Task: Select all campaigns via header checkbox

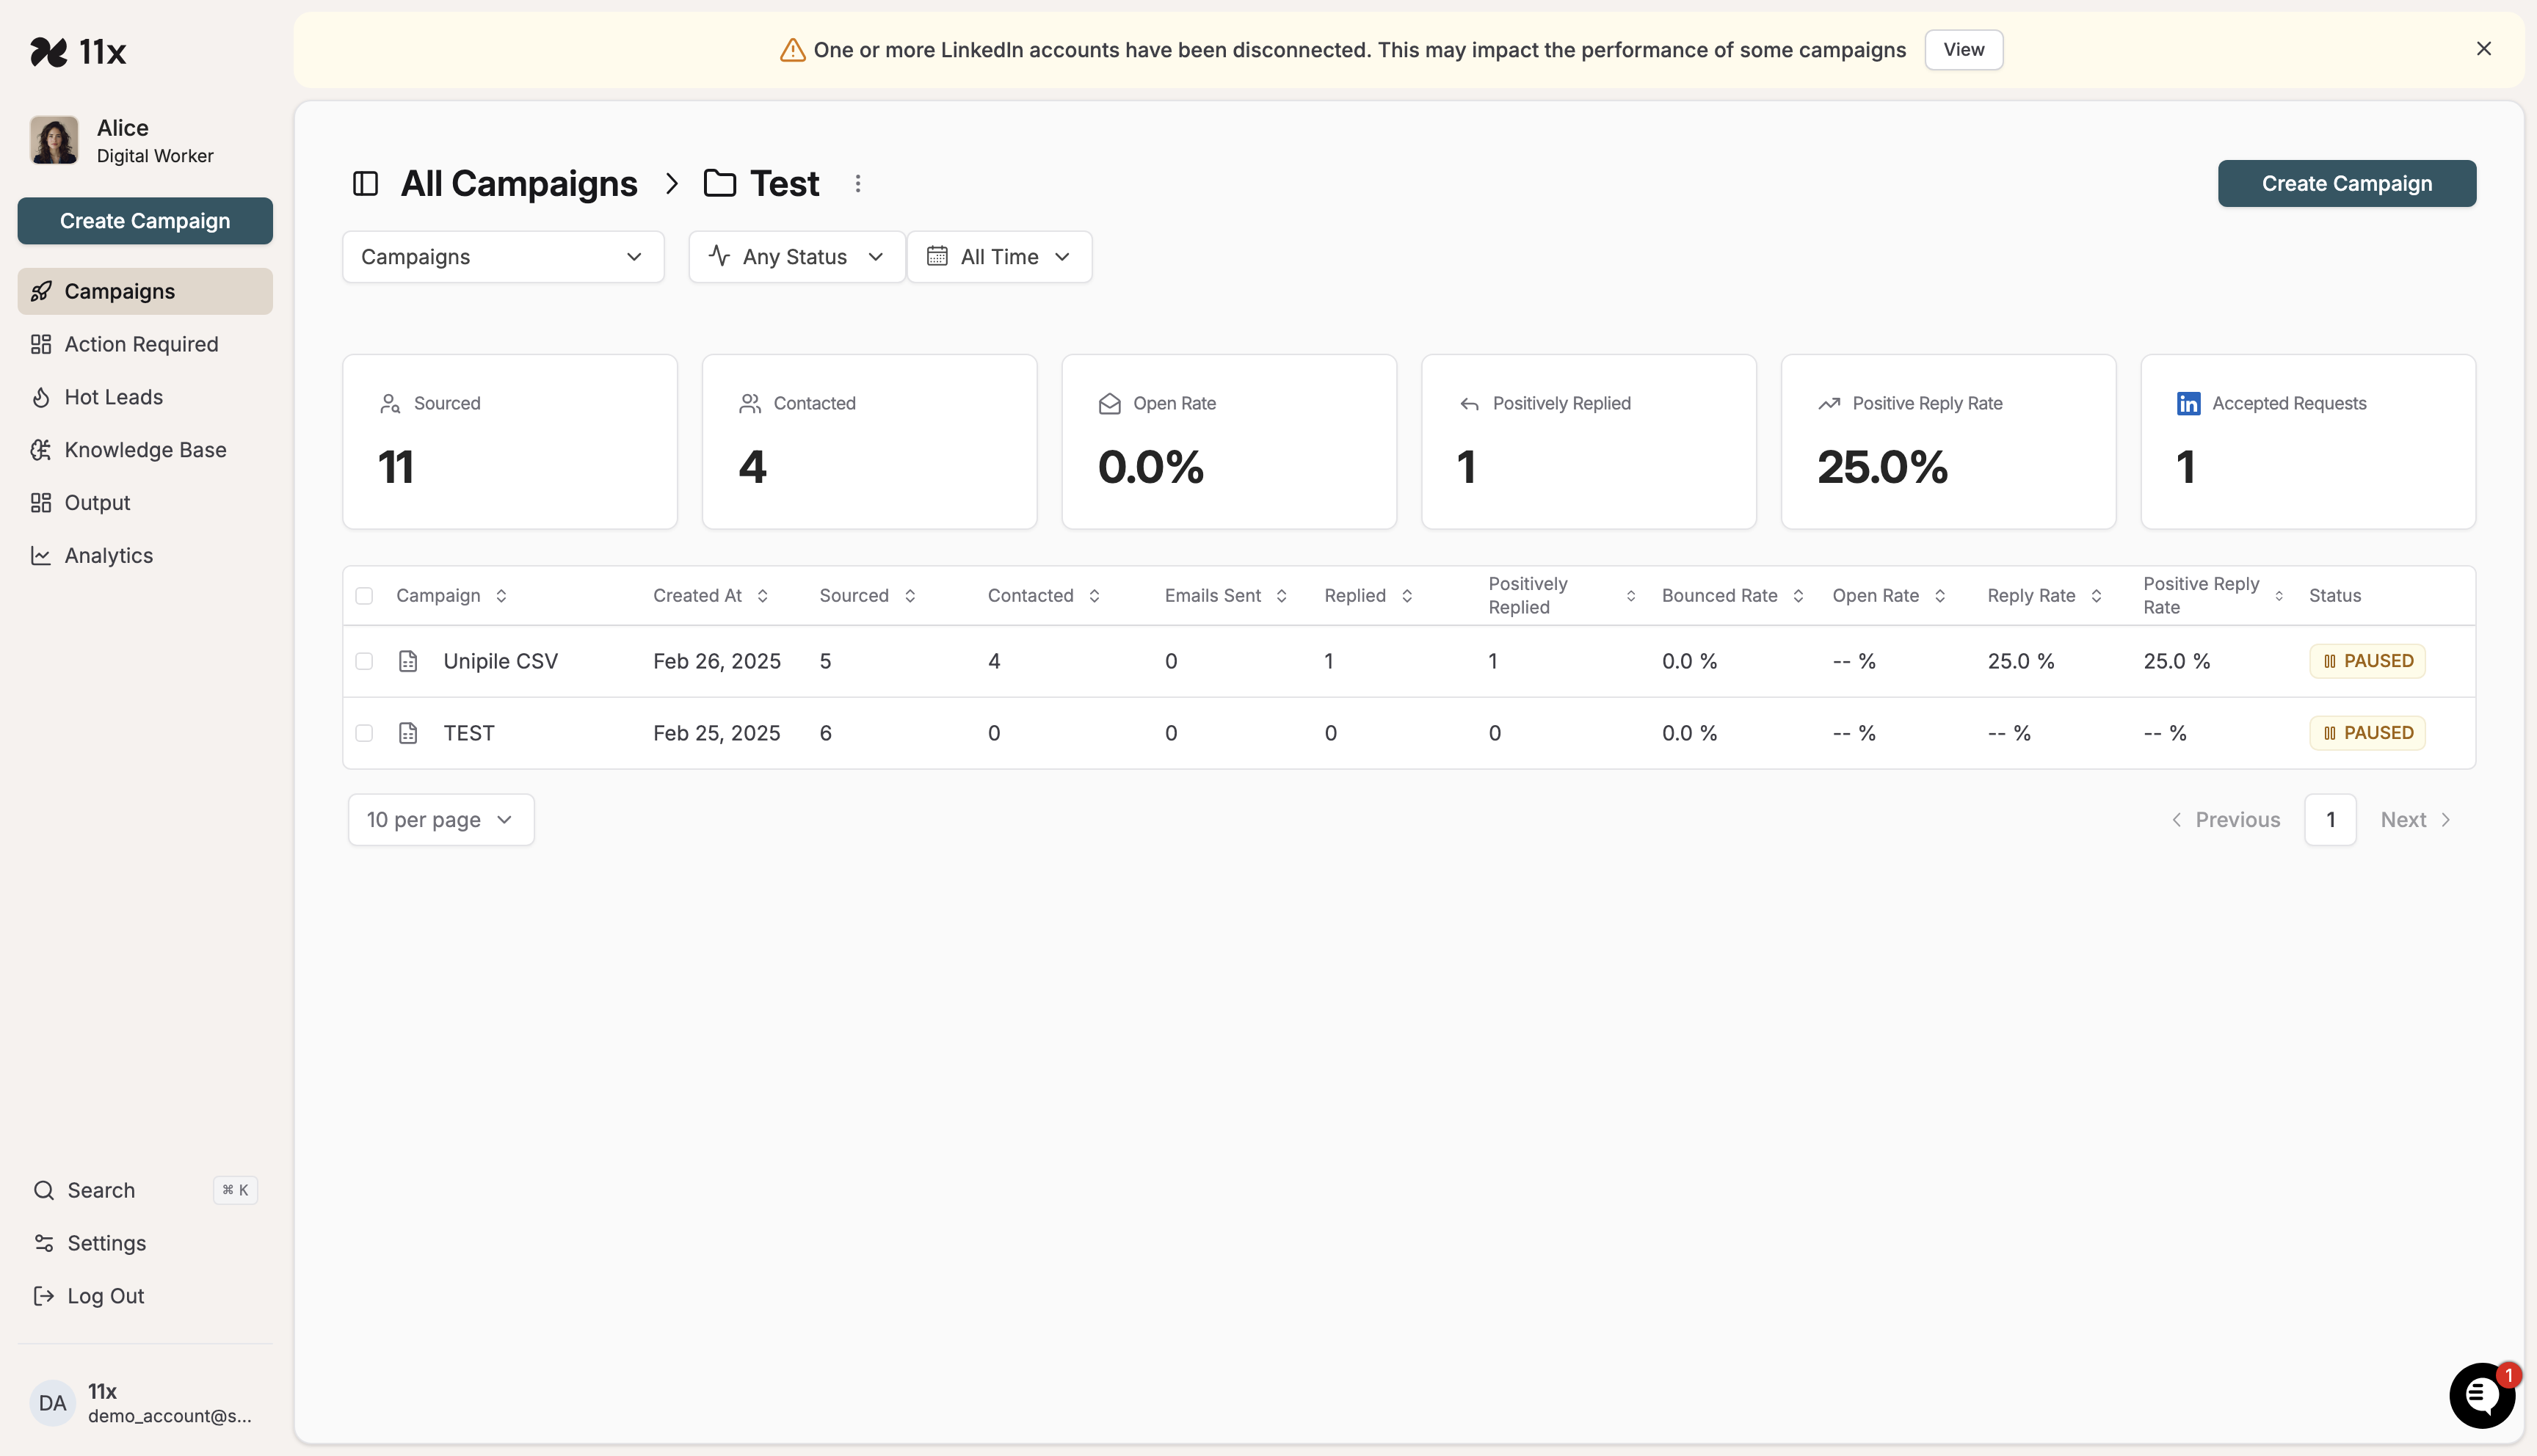Action: point(364,595)
